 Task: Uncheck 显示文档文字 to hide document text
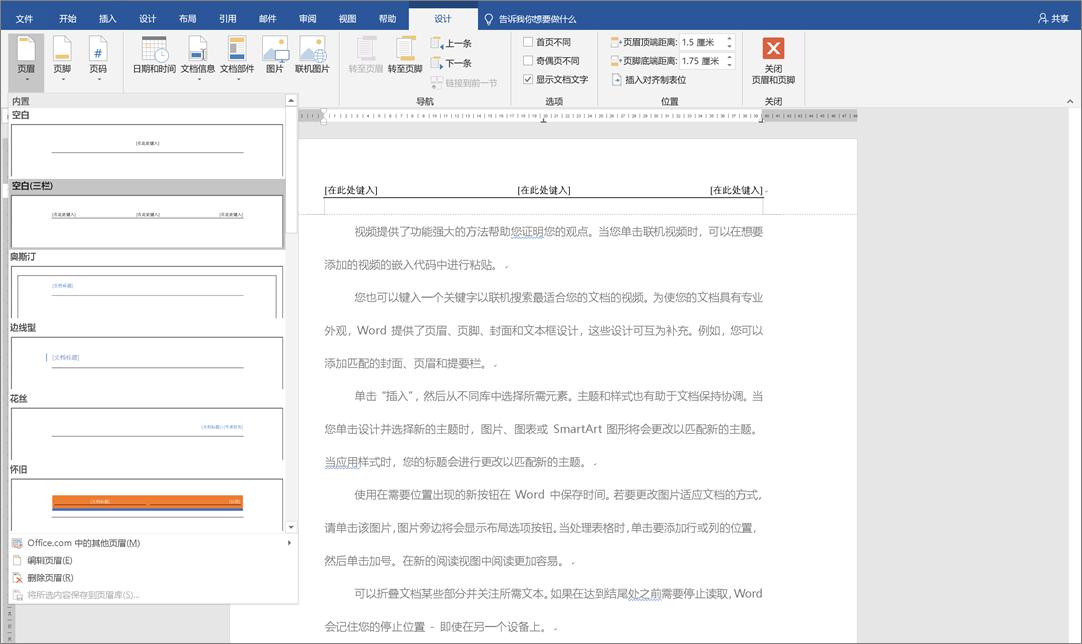coord(527,79)
